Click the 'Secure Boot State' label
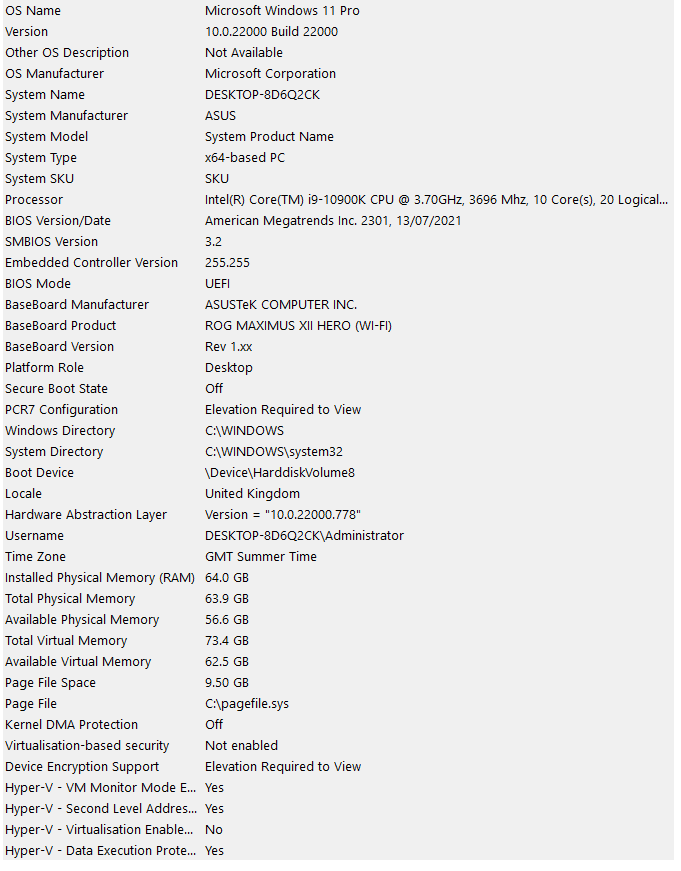681x871 pixels. click(56, 389)
